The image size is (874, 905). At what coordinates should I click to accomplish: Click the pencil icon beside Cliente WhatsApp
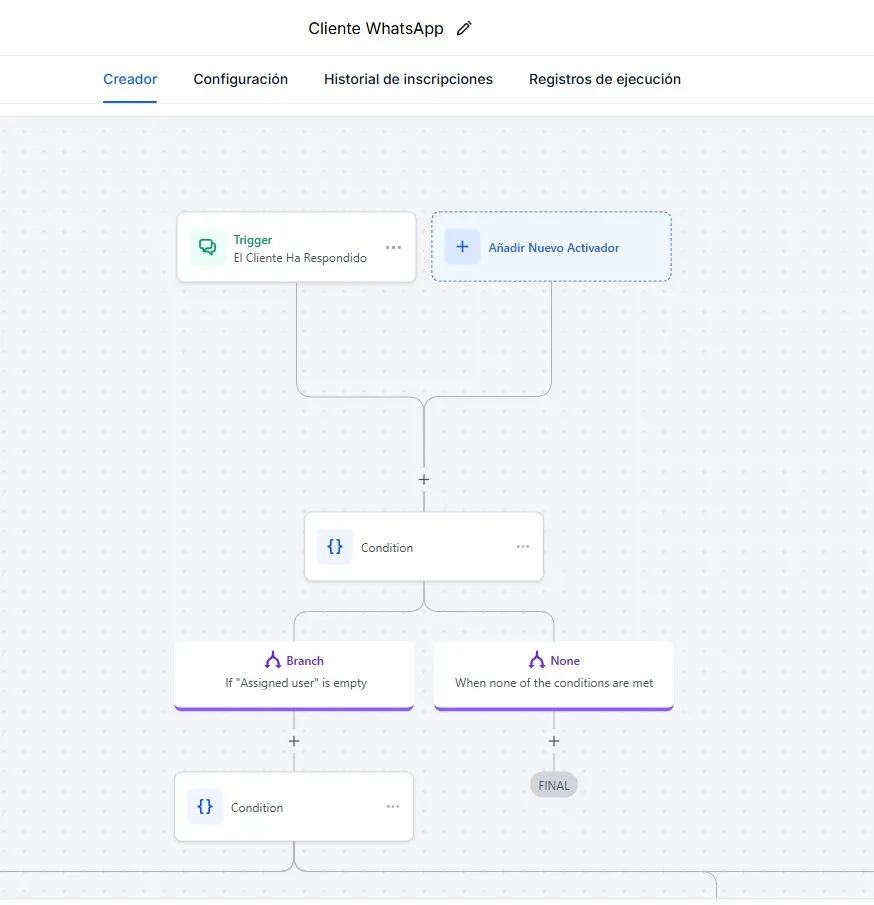click(463, 29)
